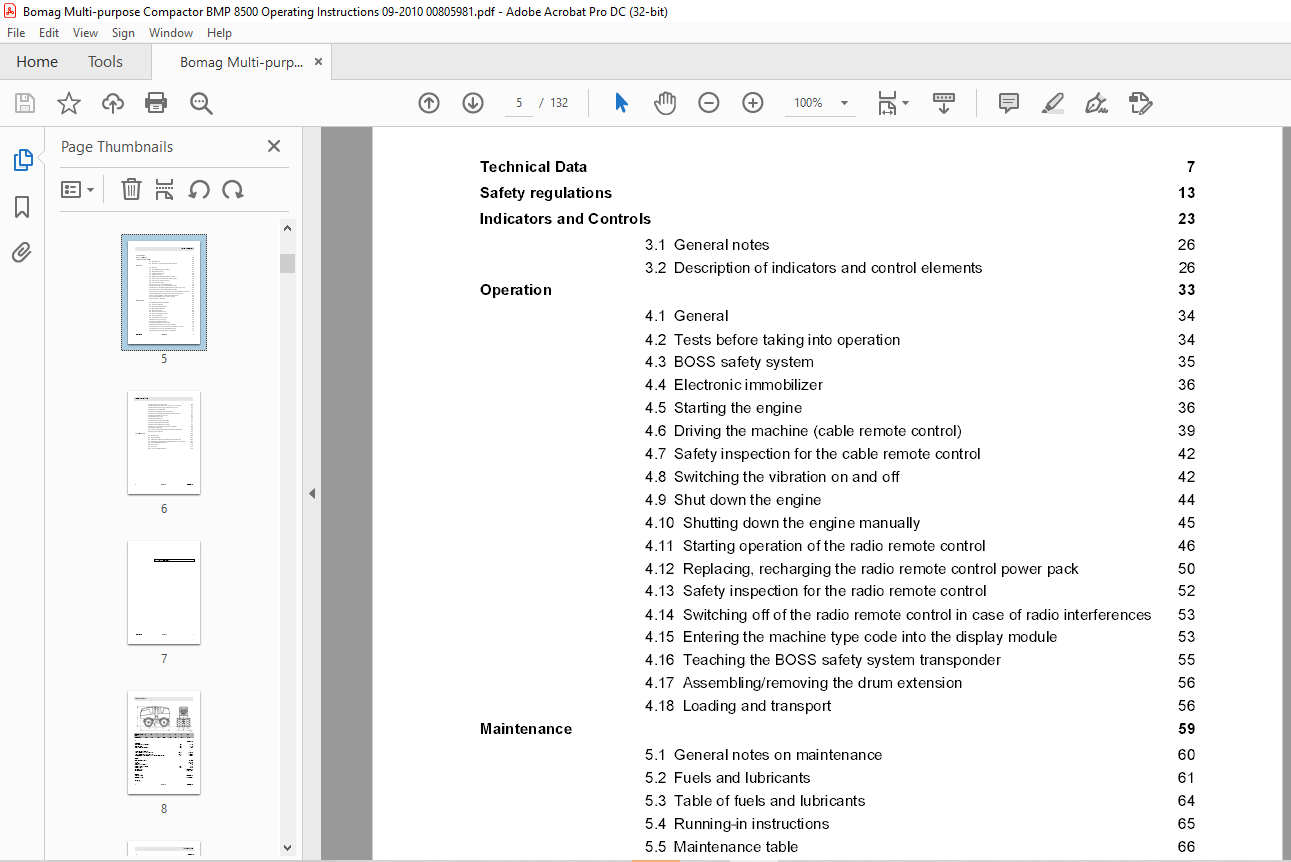
Task: Click 'Technical Data' contents entry
Action: pos(533,167)
